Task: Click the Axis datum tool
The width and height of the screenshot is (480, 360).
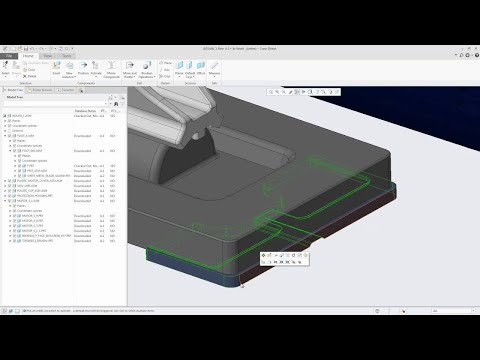Action: click(x=165, y=70)
